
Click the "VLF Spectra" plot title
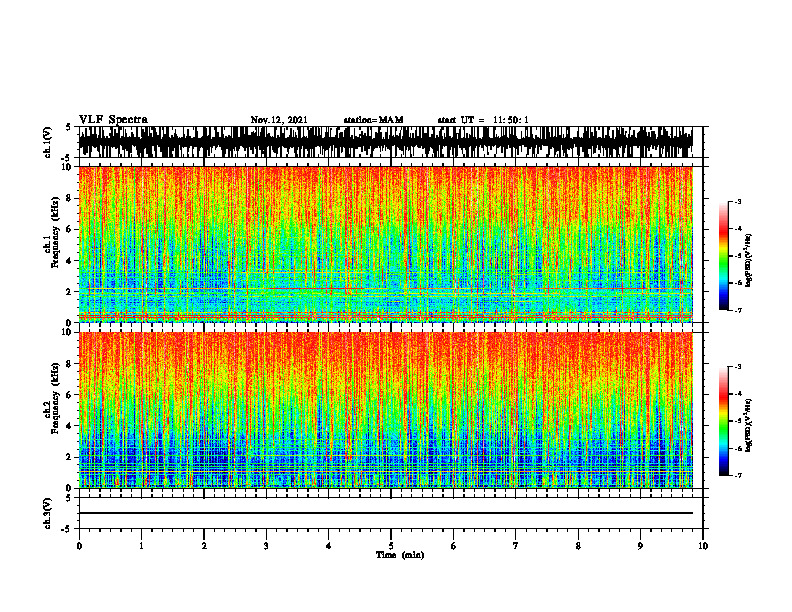click(113, 120)
